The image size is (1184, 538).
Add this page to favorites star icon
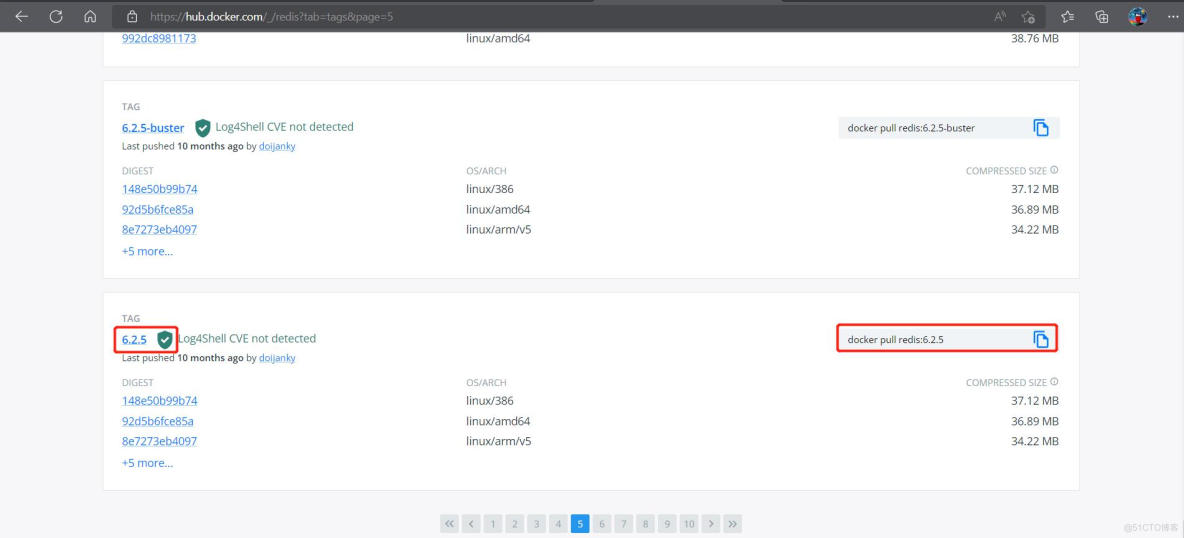tap(1028, 16)
